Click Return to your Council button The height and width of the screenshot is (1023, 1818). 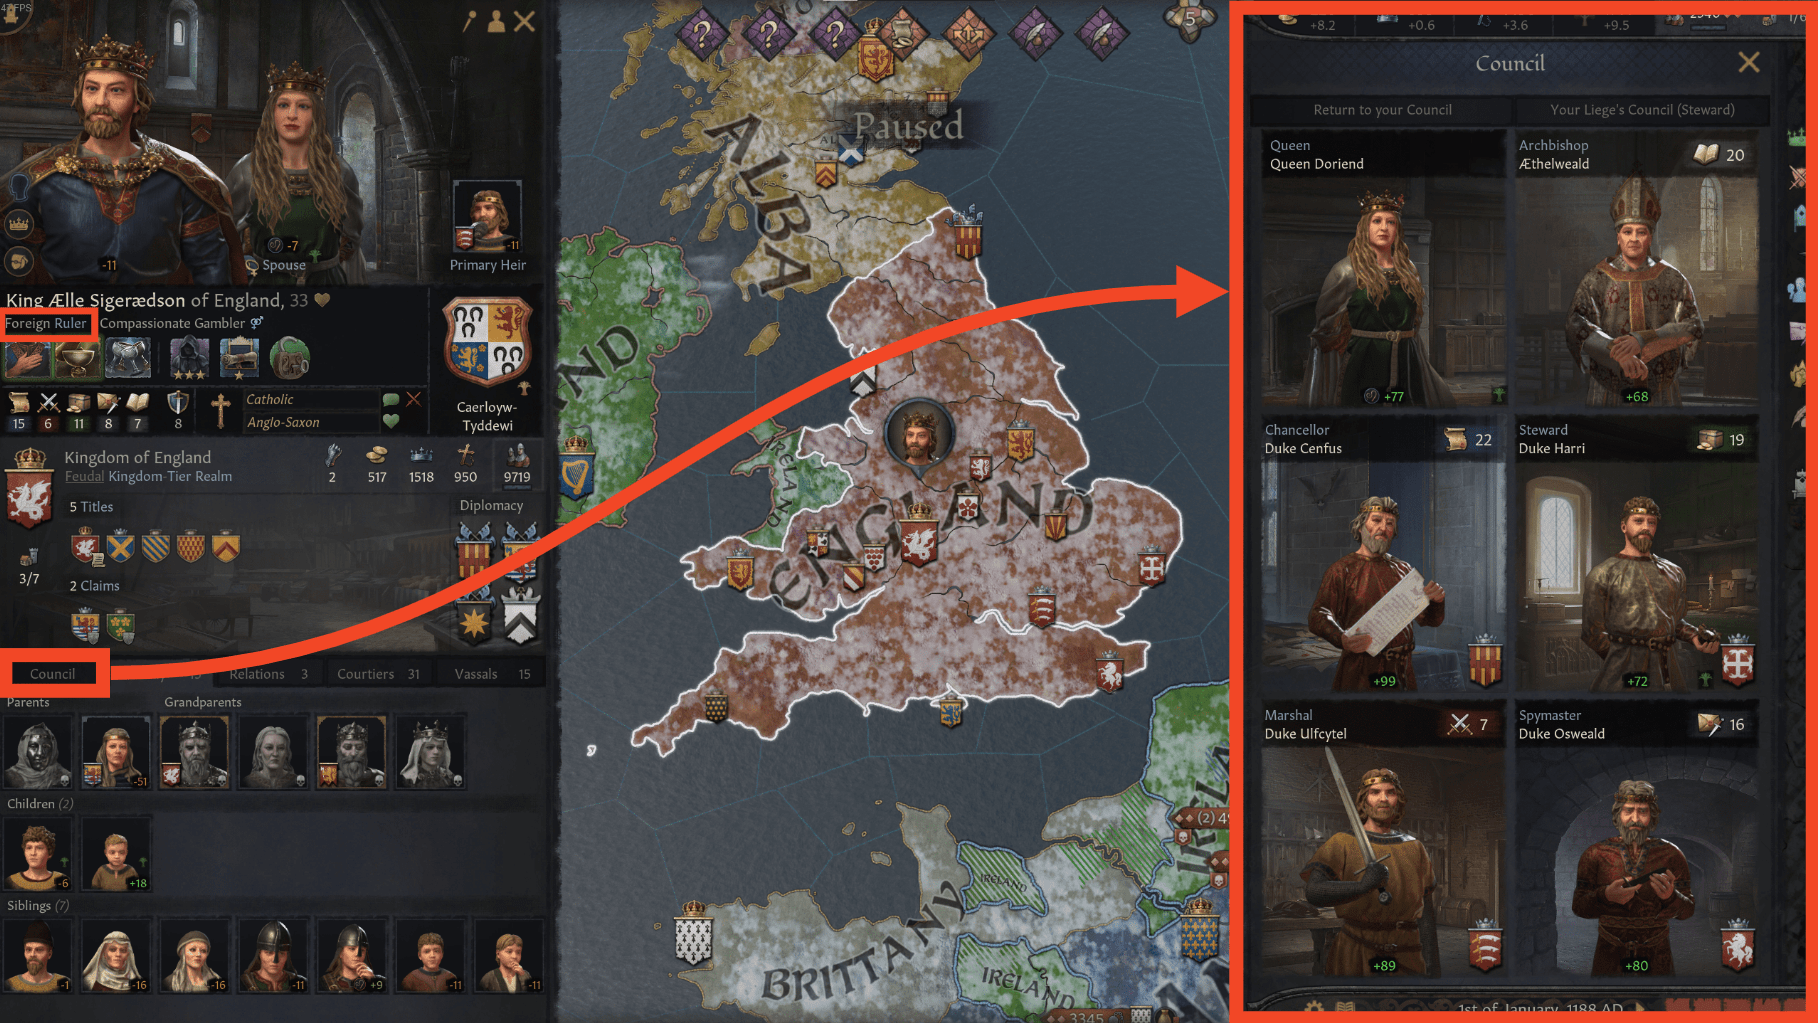(1382, 110)
